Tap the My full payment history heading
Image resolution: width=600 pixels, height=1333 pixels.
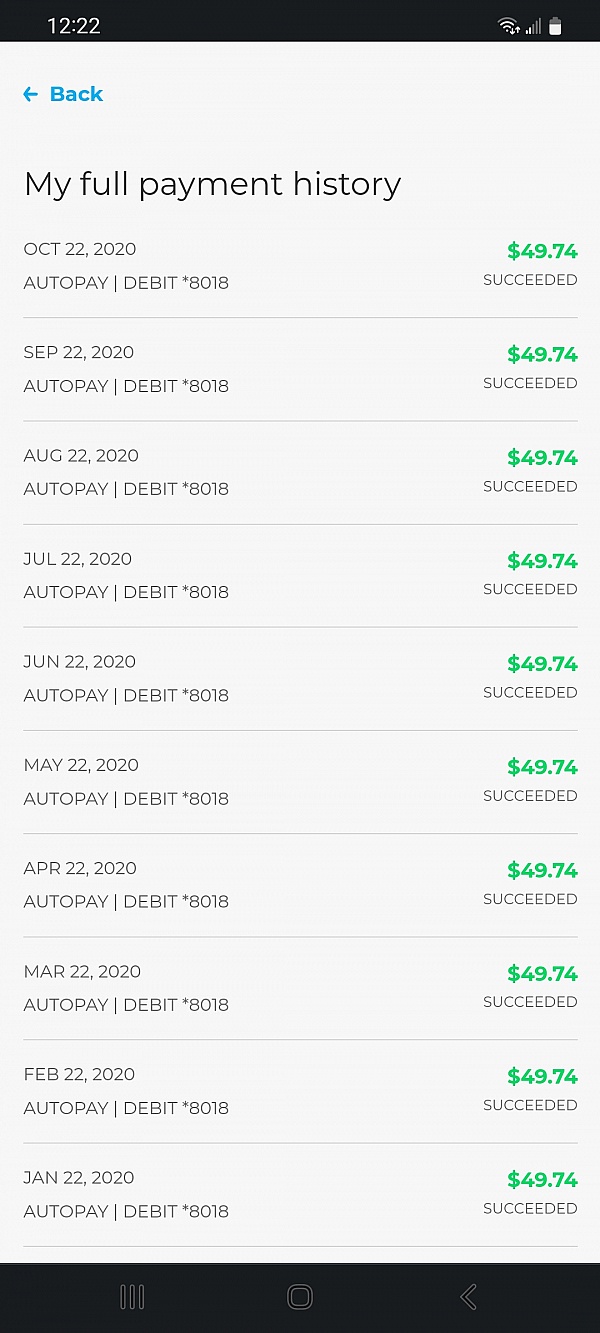point(212,184)
